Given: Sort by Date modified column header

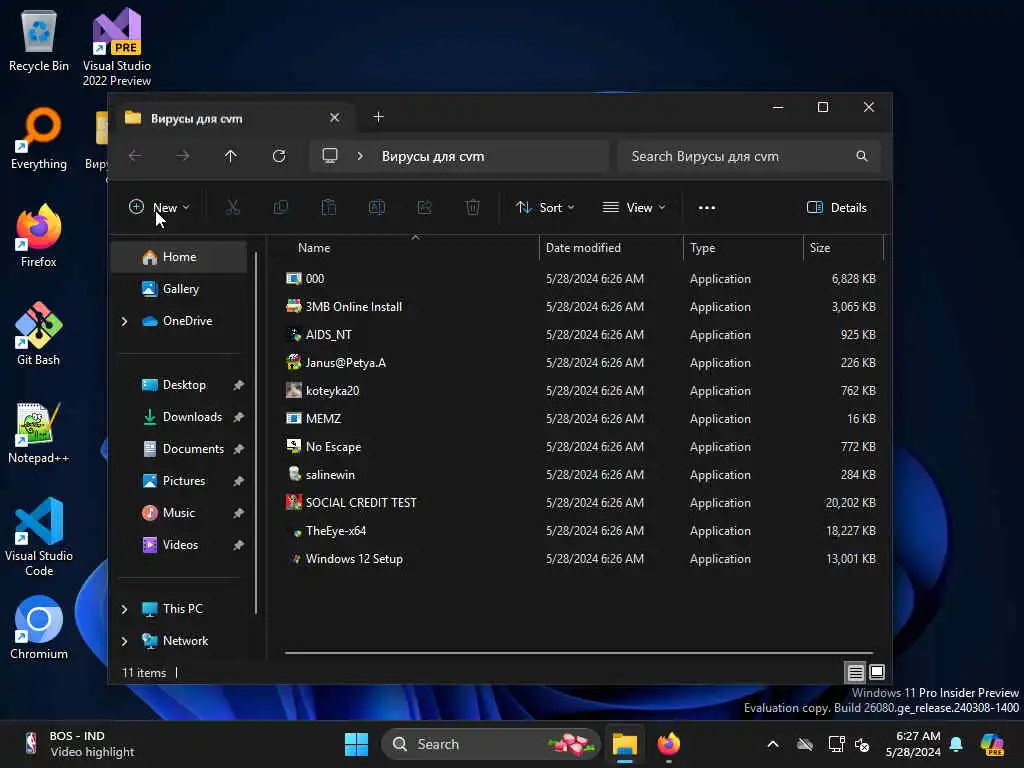Looking at the screenshot, I should [611, 248].
